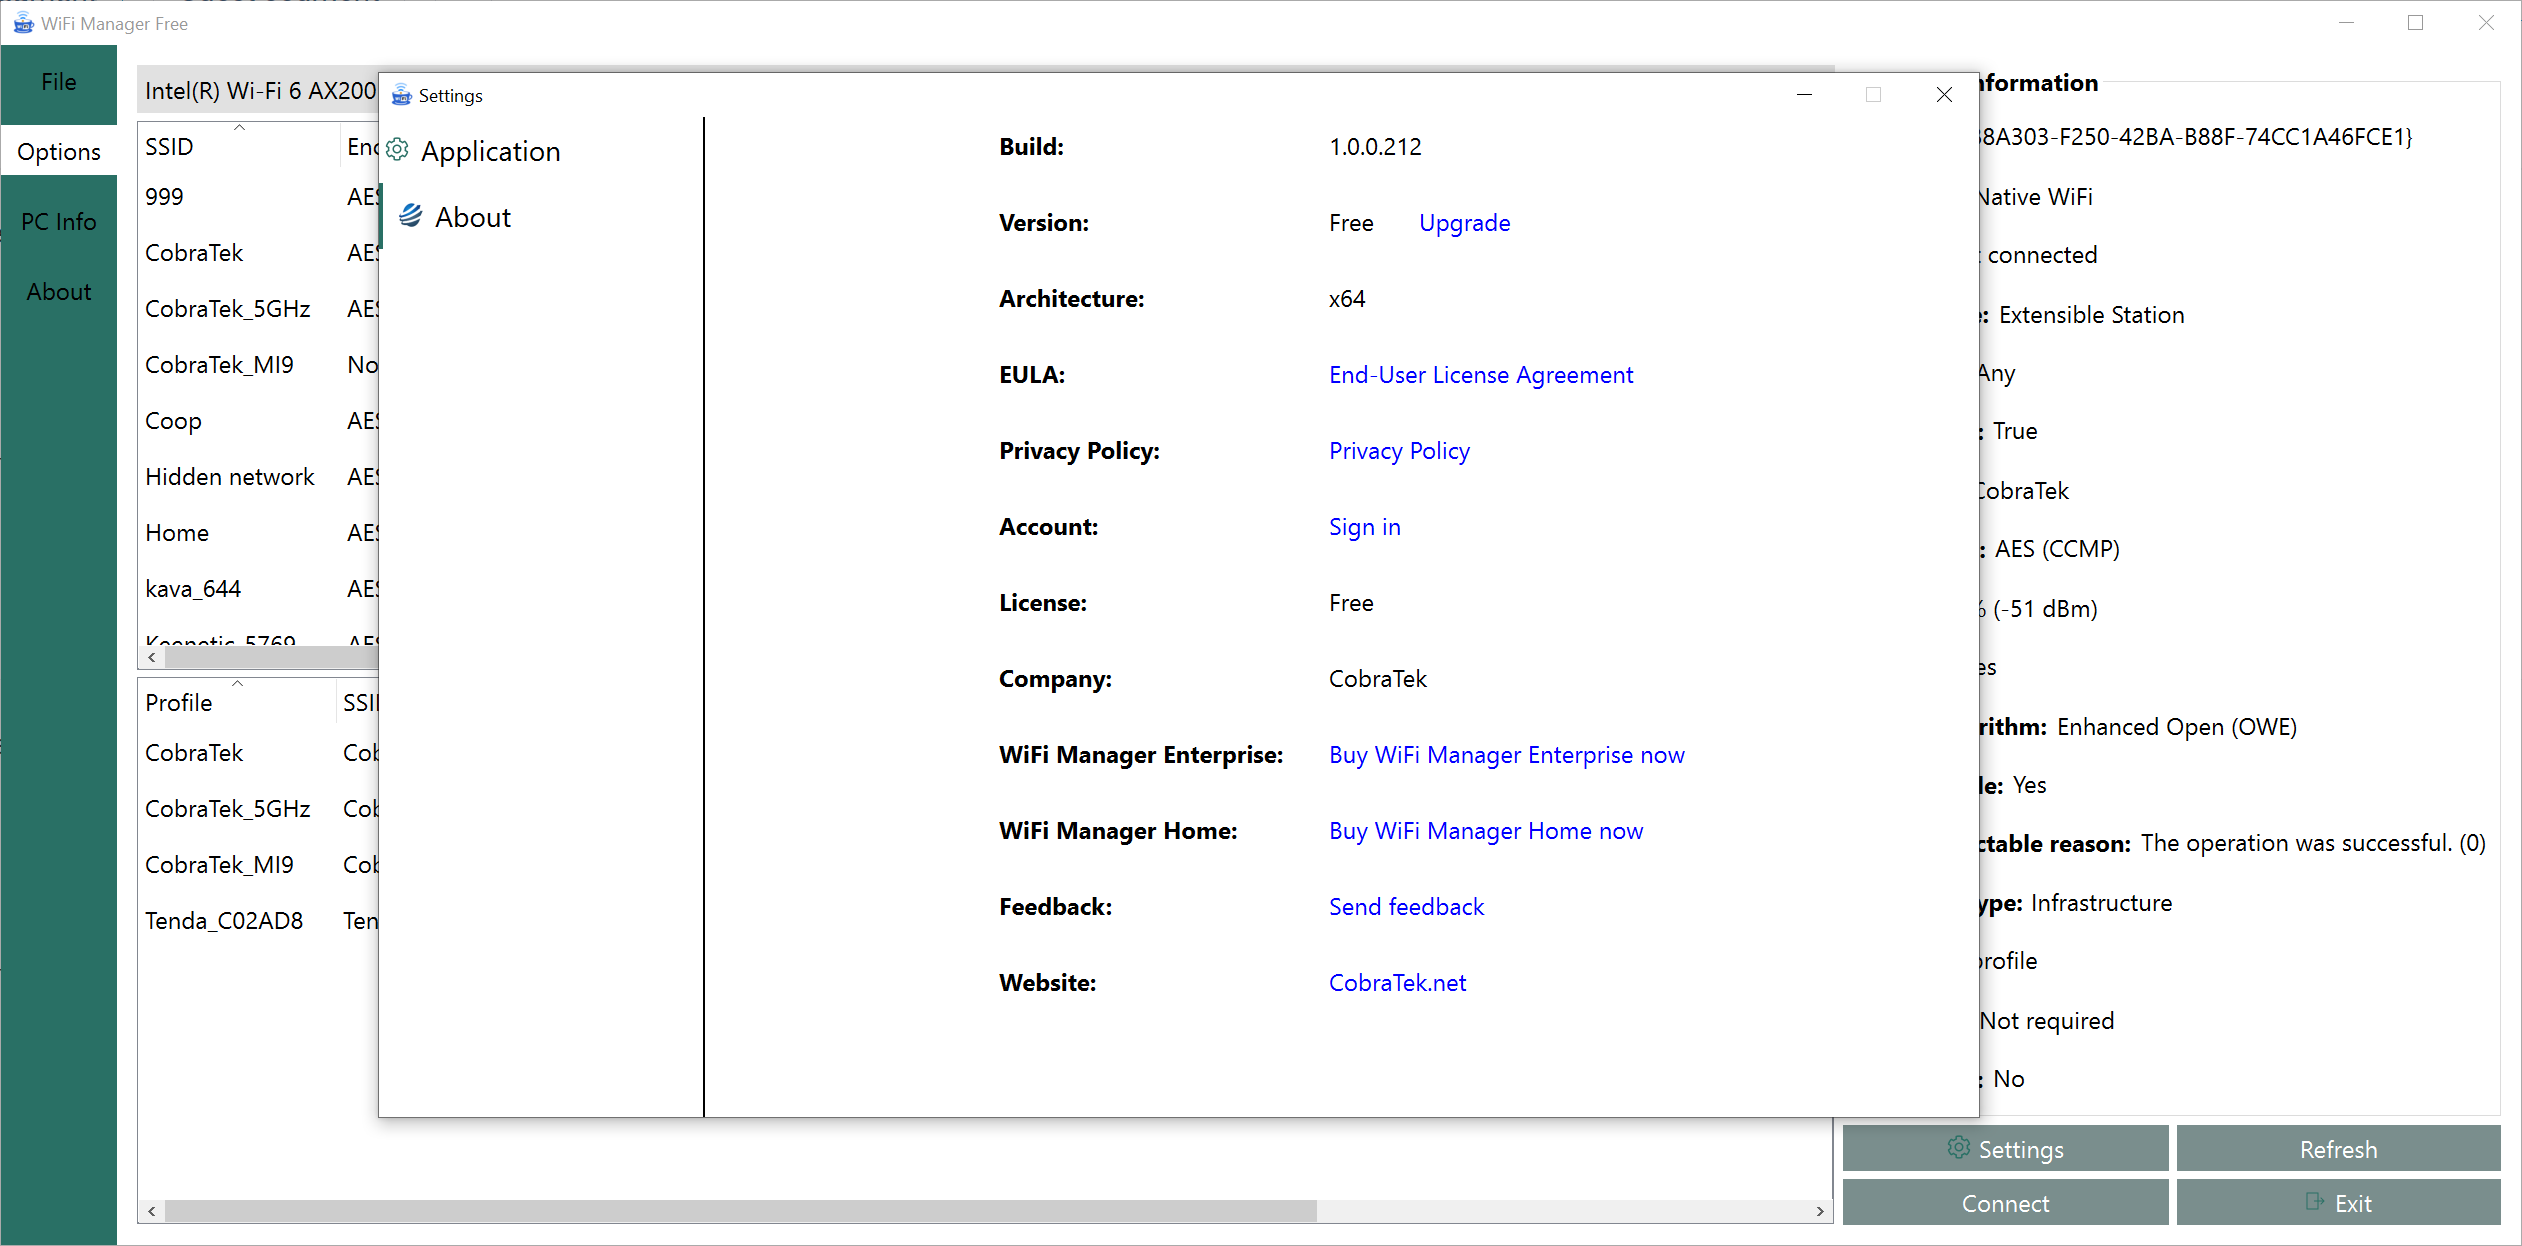Click the Upgrade link

(x=1465, y=223)
